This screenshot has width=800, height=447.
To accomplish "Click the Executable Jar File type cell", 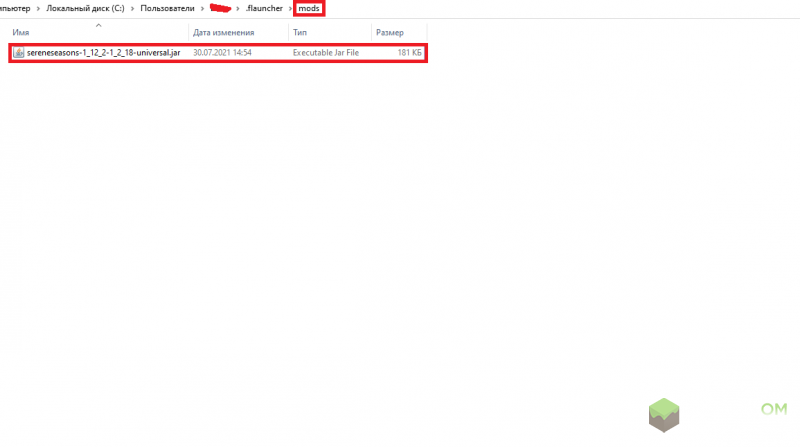I will [325, 52].
